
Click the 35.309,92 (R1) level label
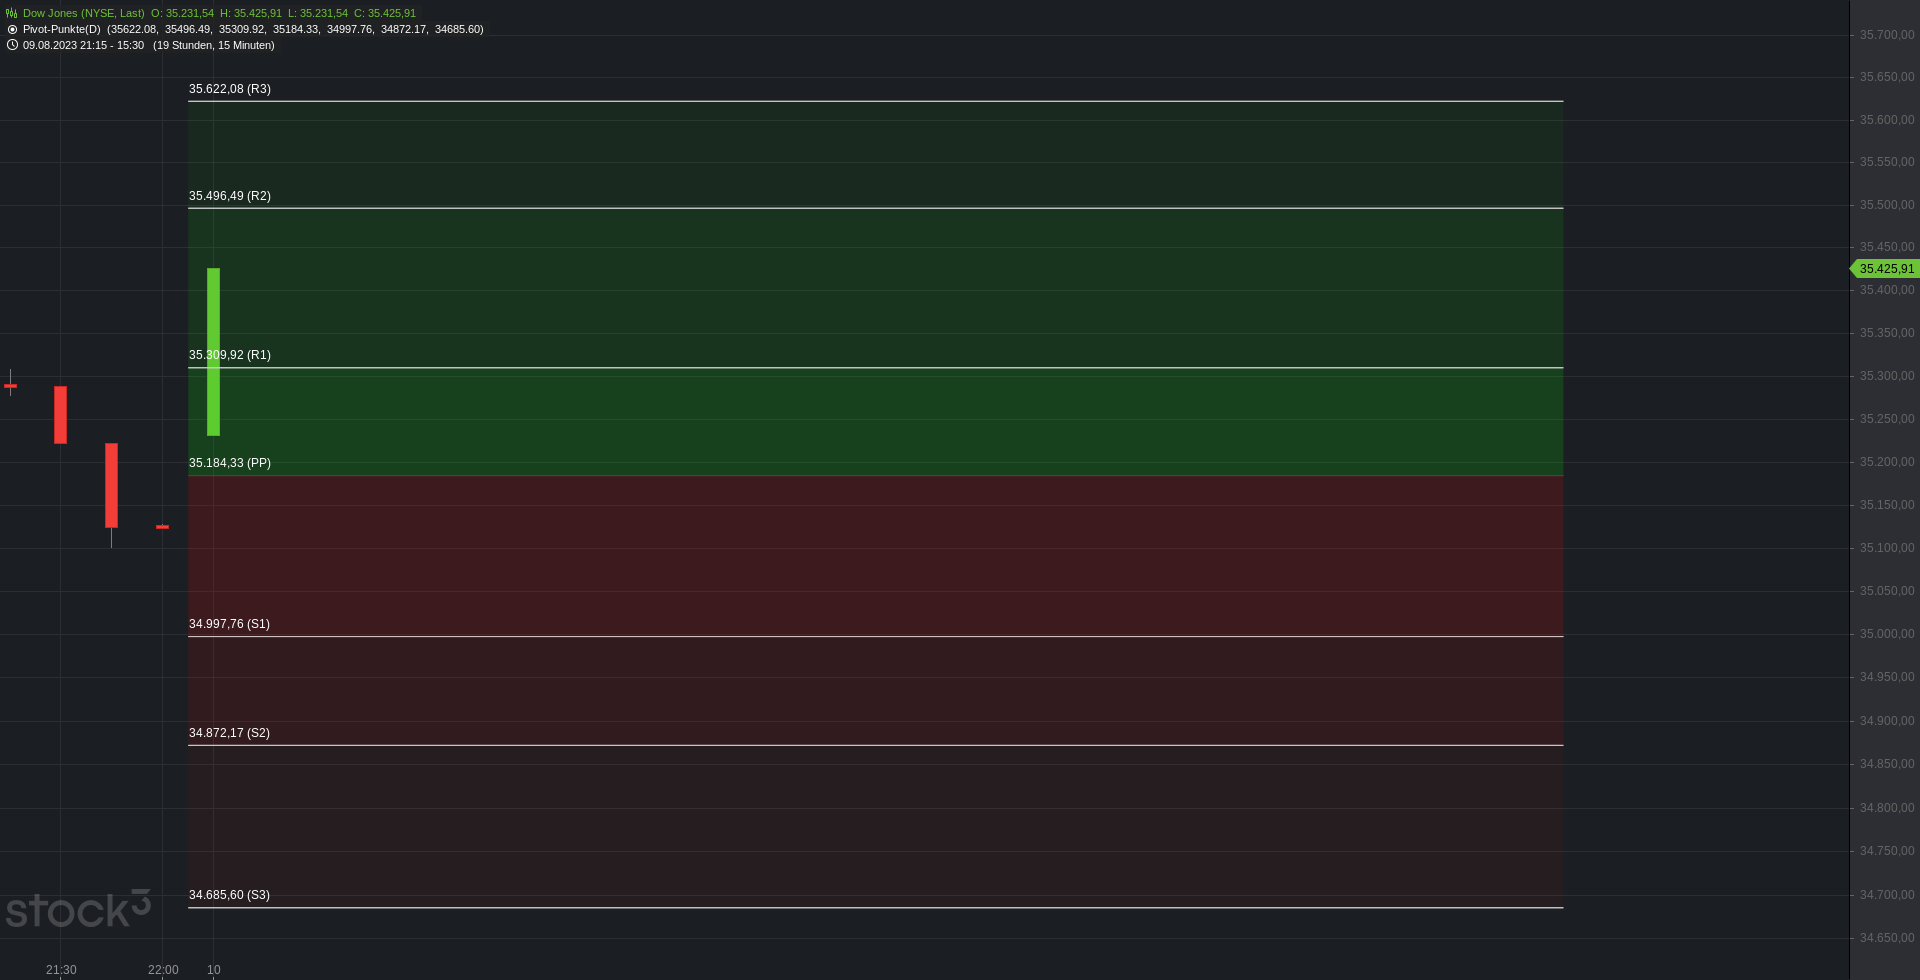pyautogui.click(x=230, y=355)
